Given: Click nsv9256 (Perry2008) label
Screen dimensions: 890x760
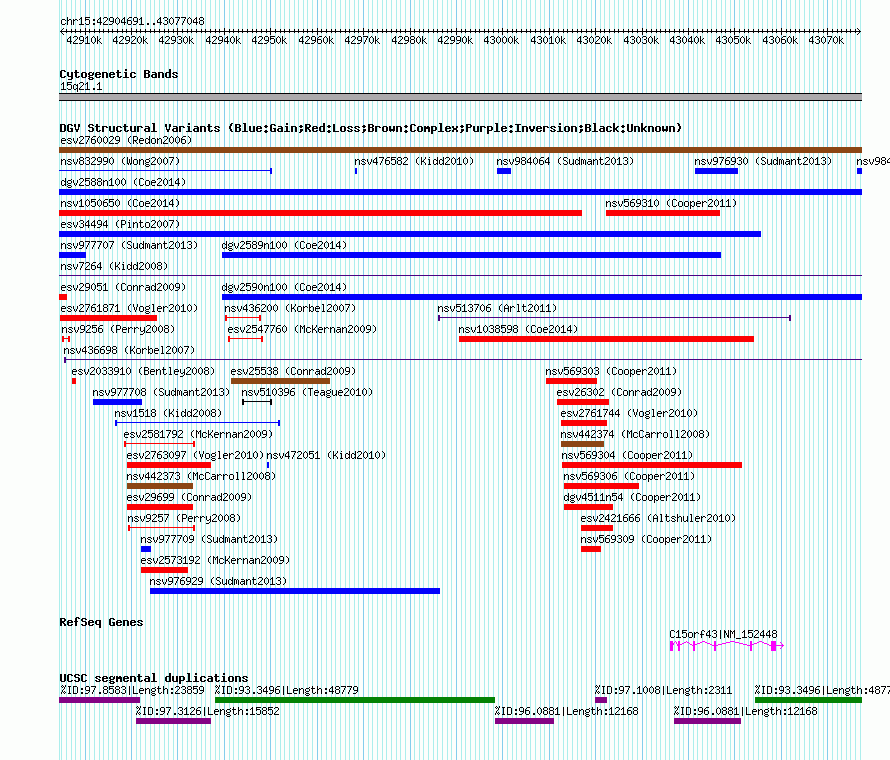Looking at the screenshot, I should [x=118, y=329].
